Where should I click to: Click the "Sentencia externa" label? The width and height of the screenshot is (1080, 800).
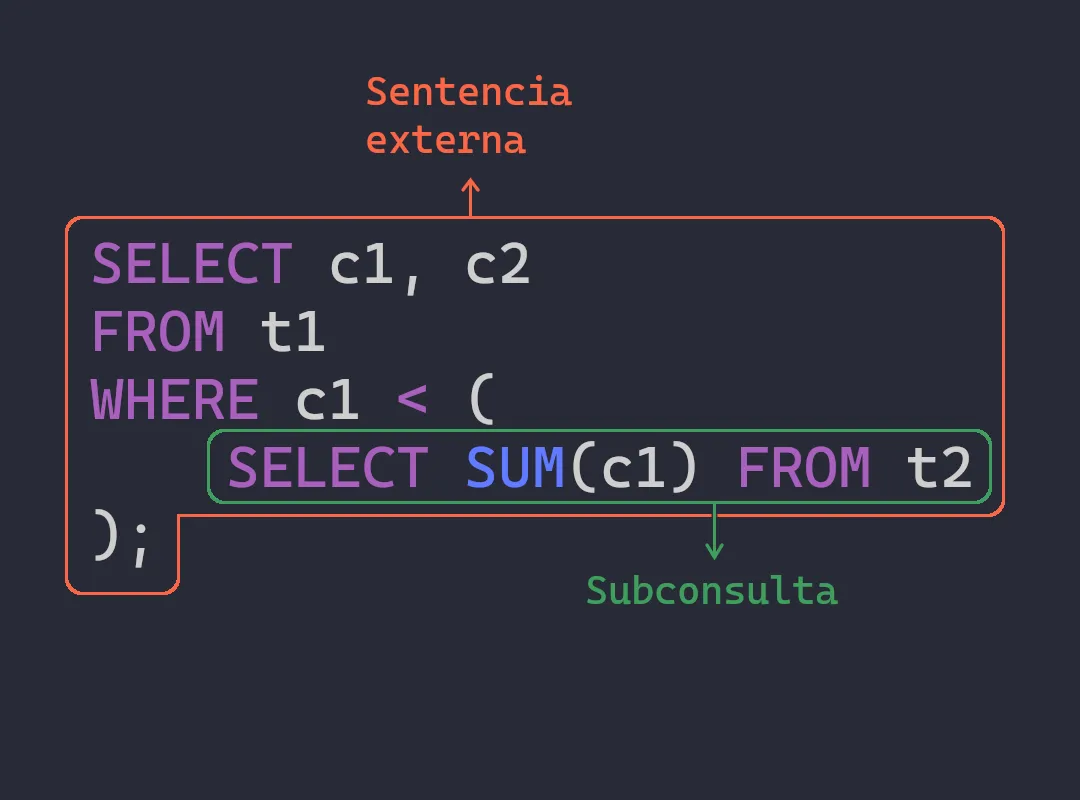(468, 115)
